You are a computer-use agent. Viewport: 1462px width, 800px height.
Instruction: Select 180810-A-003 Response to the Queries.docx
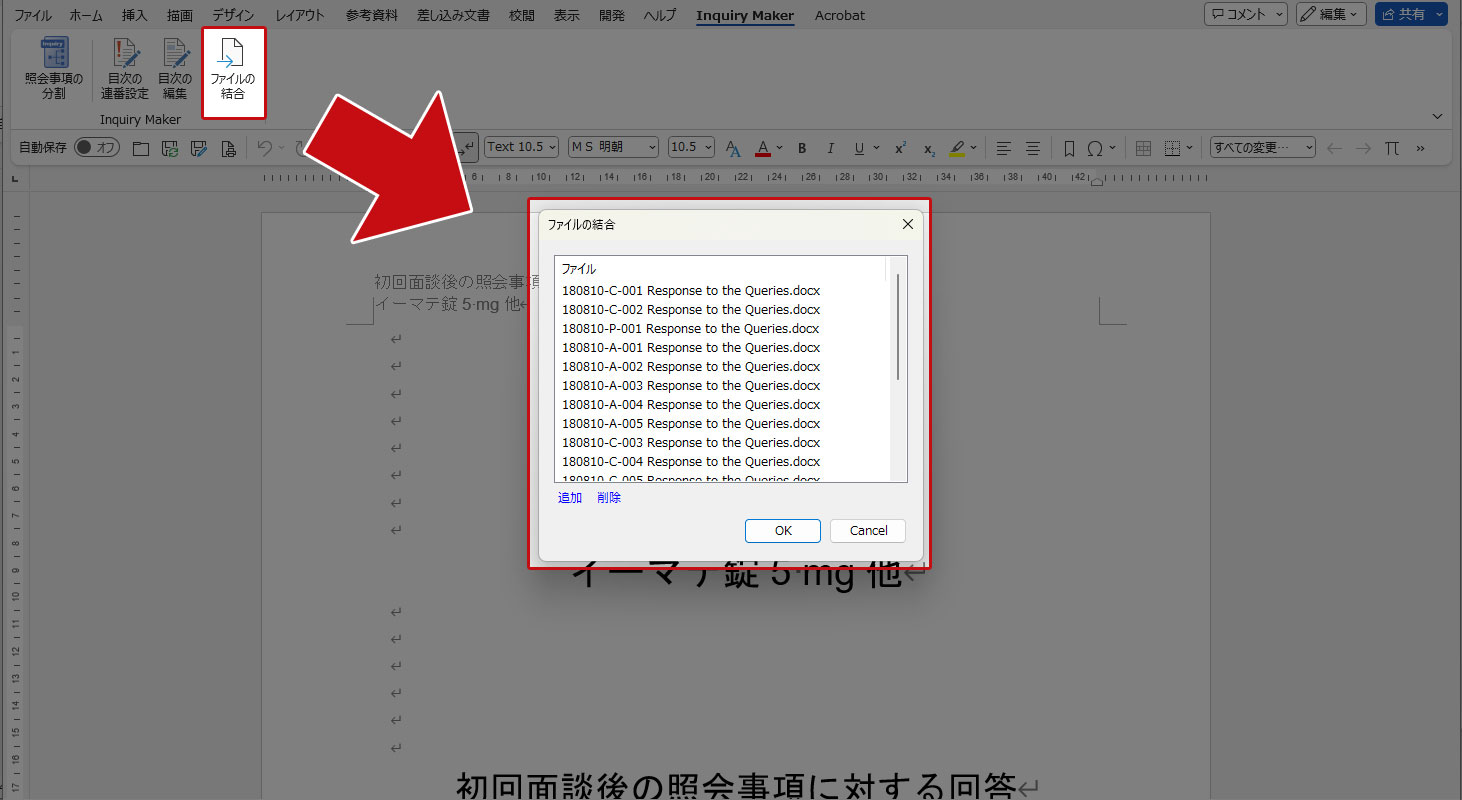[690, 386]
